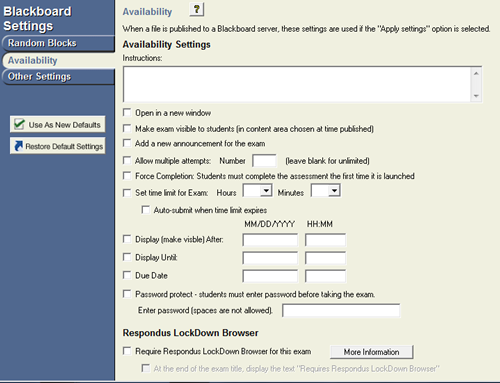This screenshot has height=383, width=500.
Task: Focus the Instructions text area
Action: [302, 84]
